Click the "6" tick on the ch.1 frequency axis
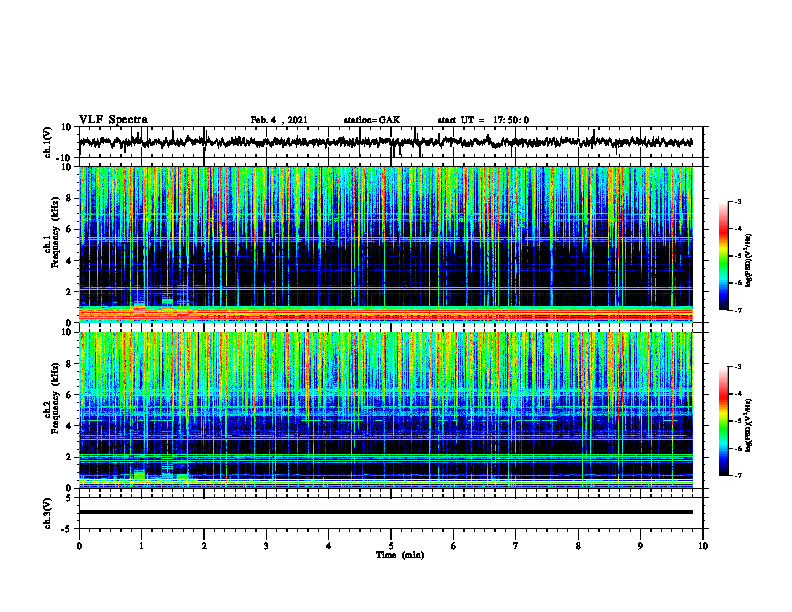Screen dimensions: 792x612 pos(70,230)
